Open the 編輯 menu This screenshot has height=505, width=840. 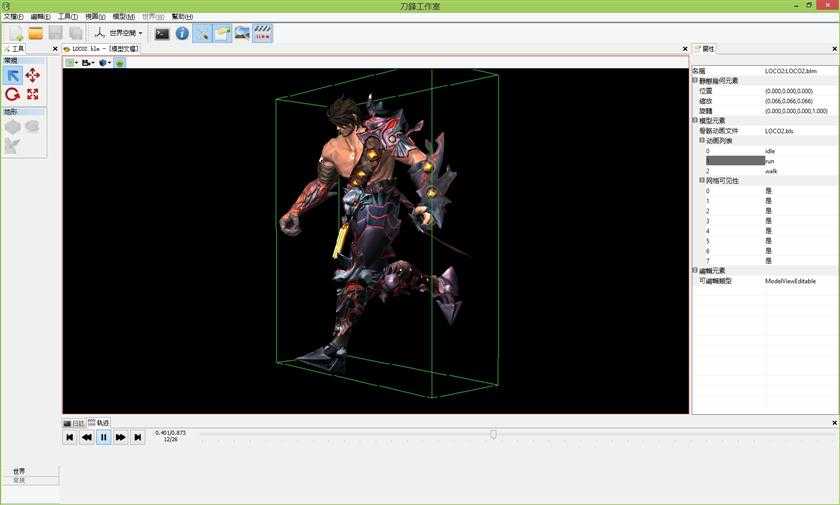(x=41, y=17)
